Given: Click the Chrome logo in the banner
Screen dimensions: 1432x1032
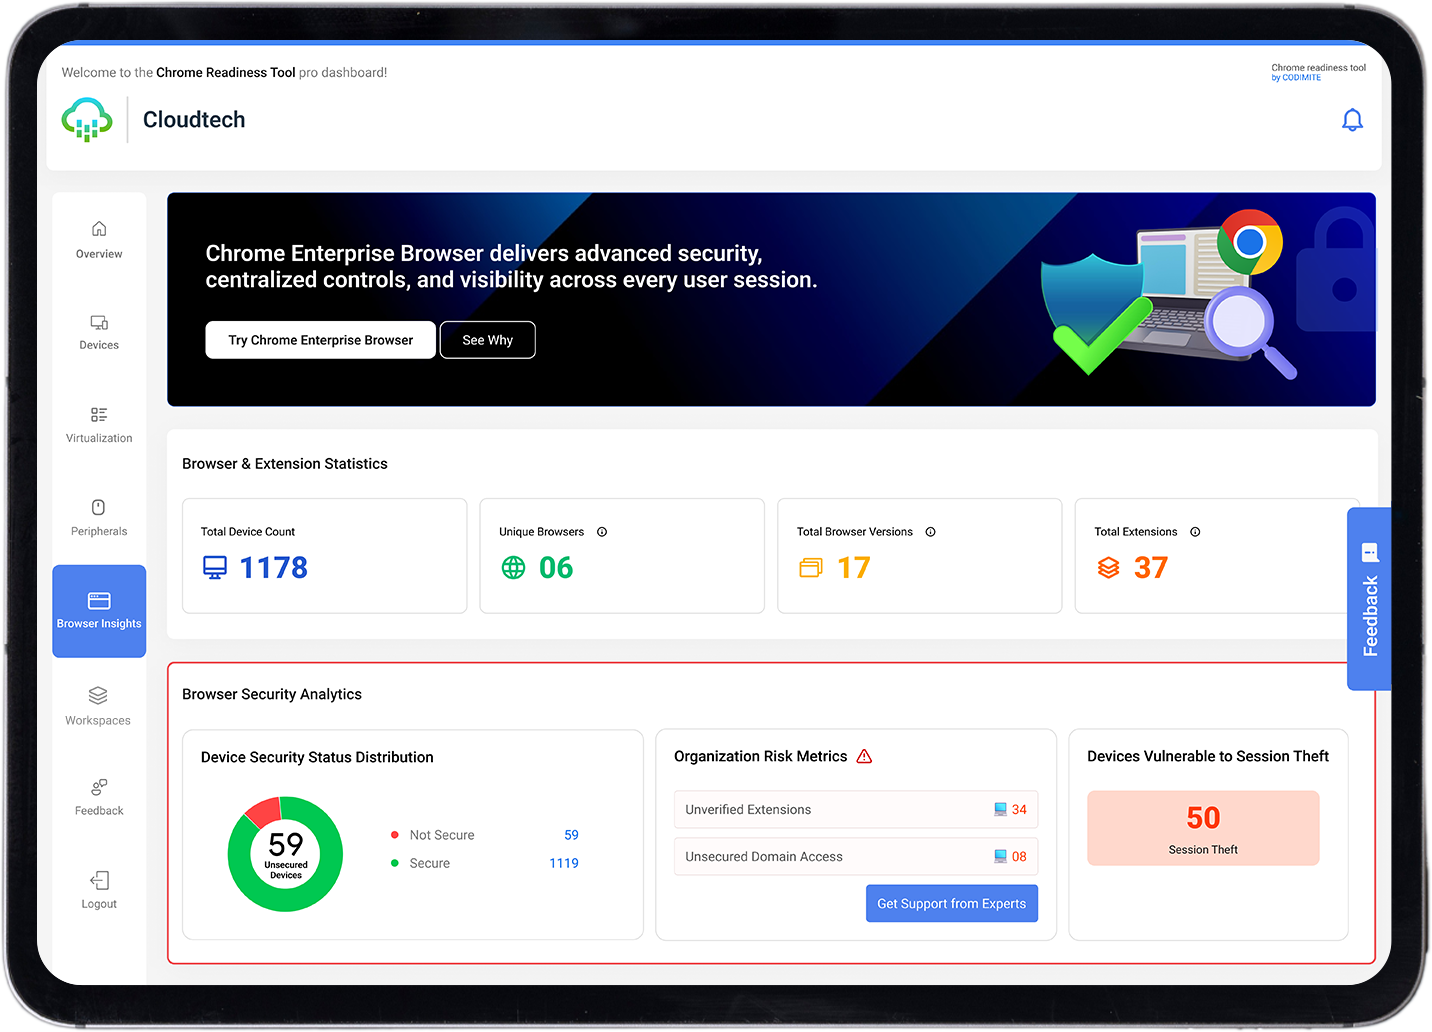Looking at the screenshot, I should coord(1250,242).
